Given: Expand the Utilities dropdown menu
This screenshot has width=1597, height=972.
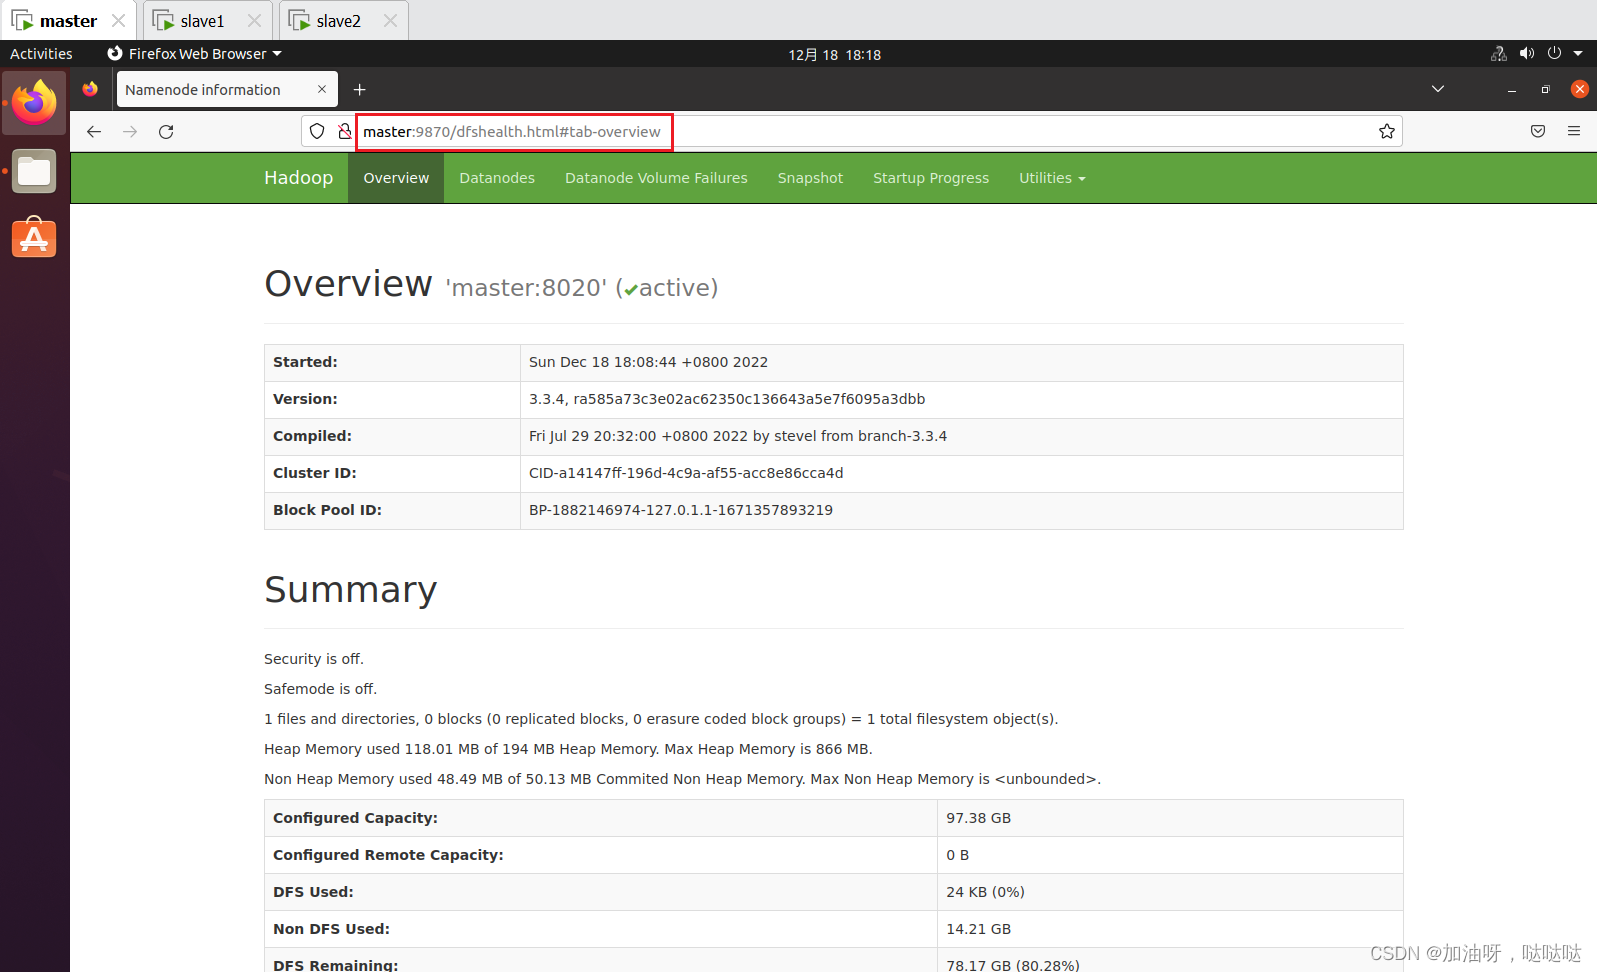Looking at the screenshot, I should [x=1052, y=178].
